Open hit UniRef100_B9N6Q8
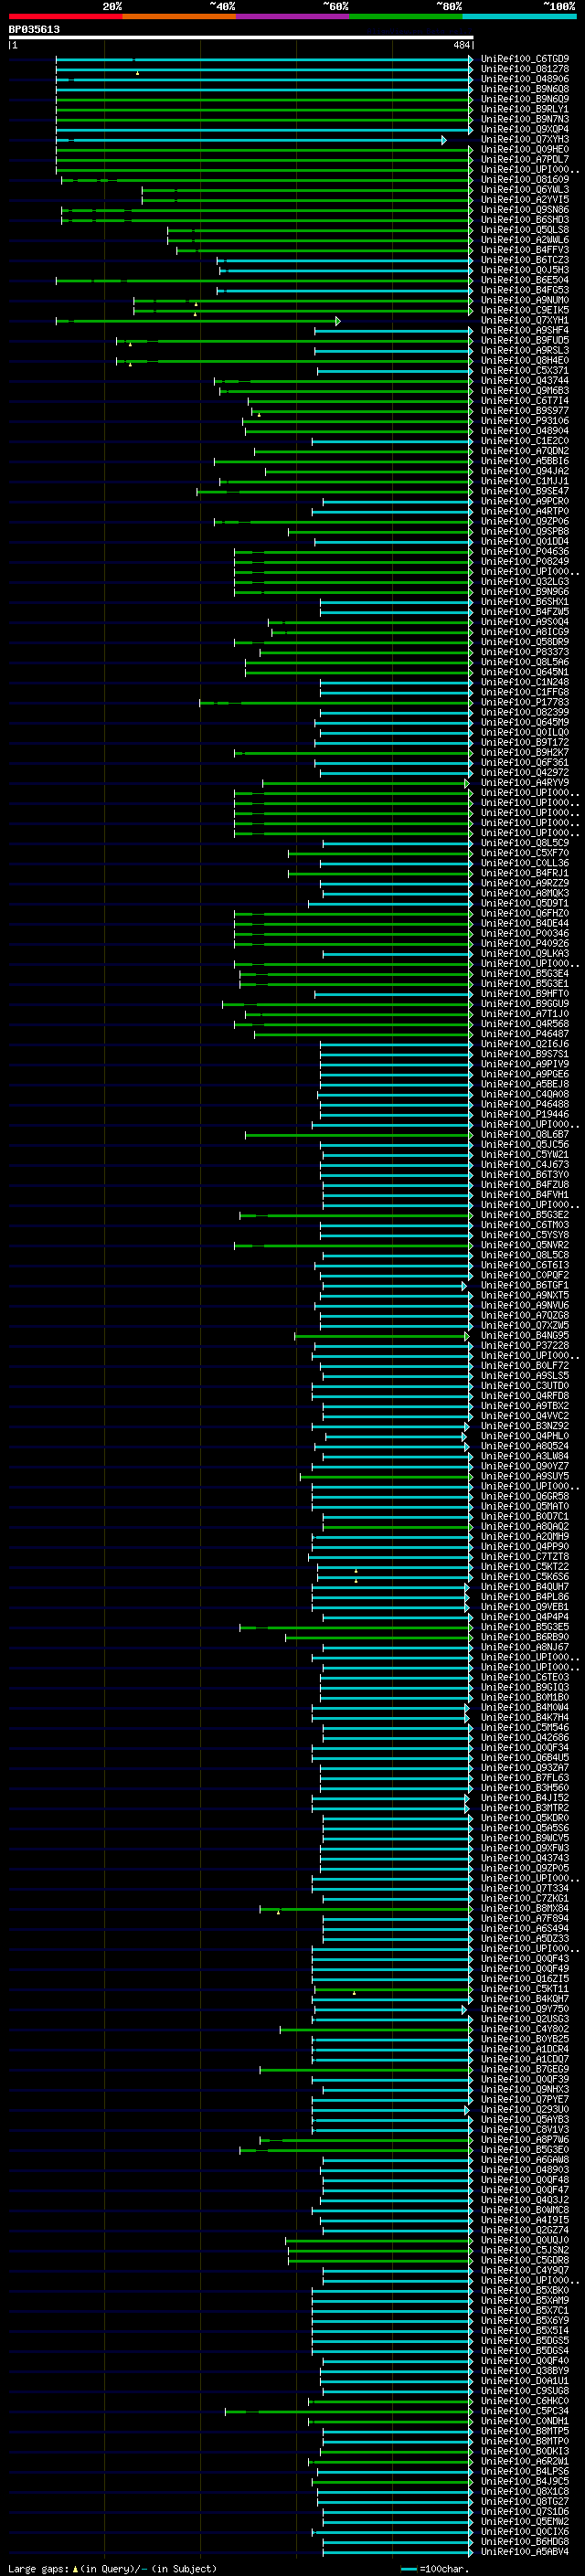 [525, 89]
